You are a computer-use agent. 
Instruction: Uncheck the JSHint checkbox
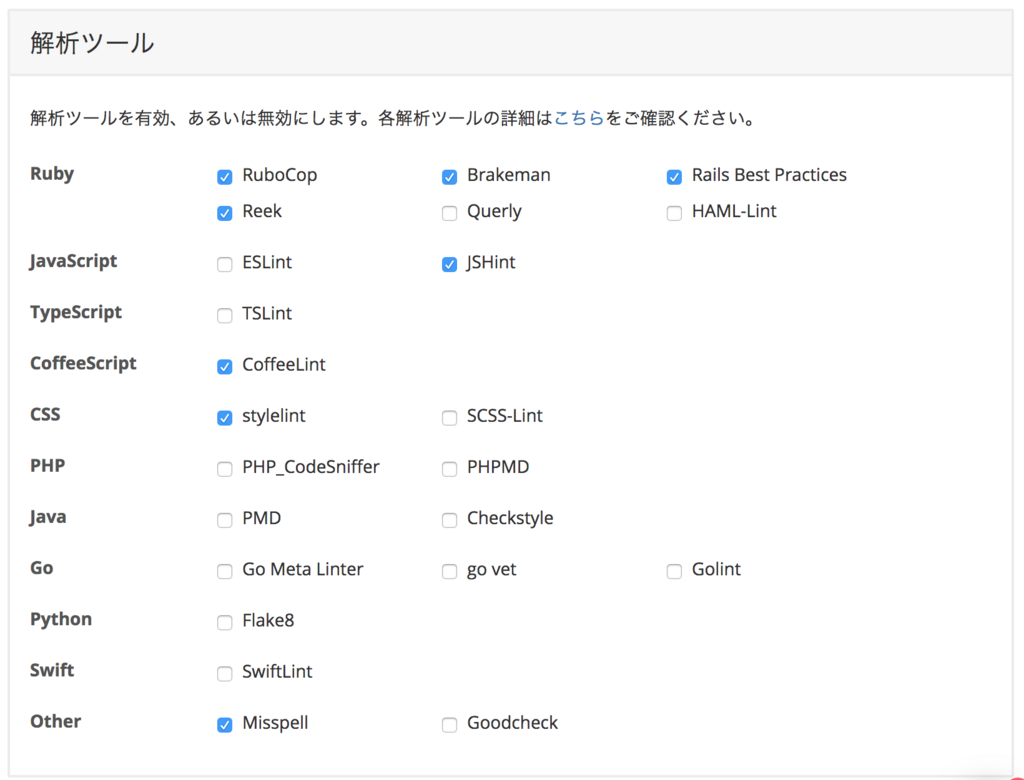click(449, 265)
